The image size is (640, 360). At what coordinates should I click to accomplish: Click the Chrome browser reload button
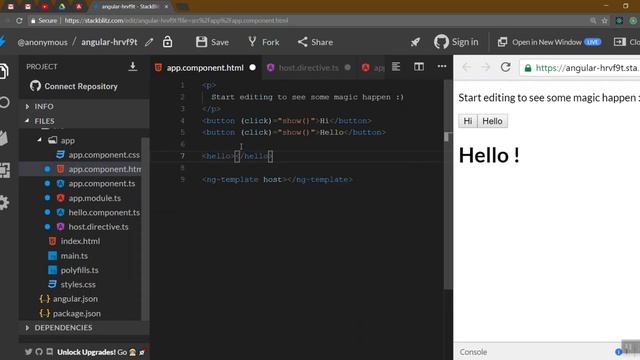pos(19,20)
